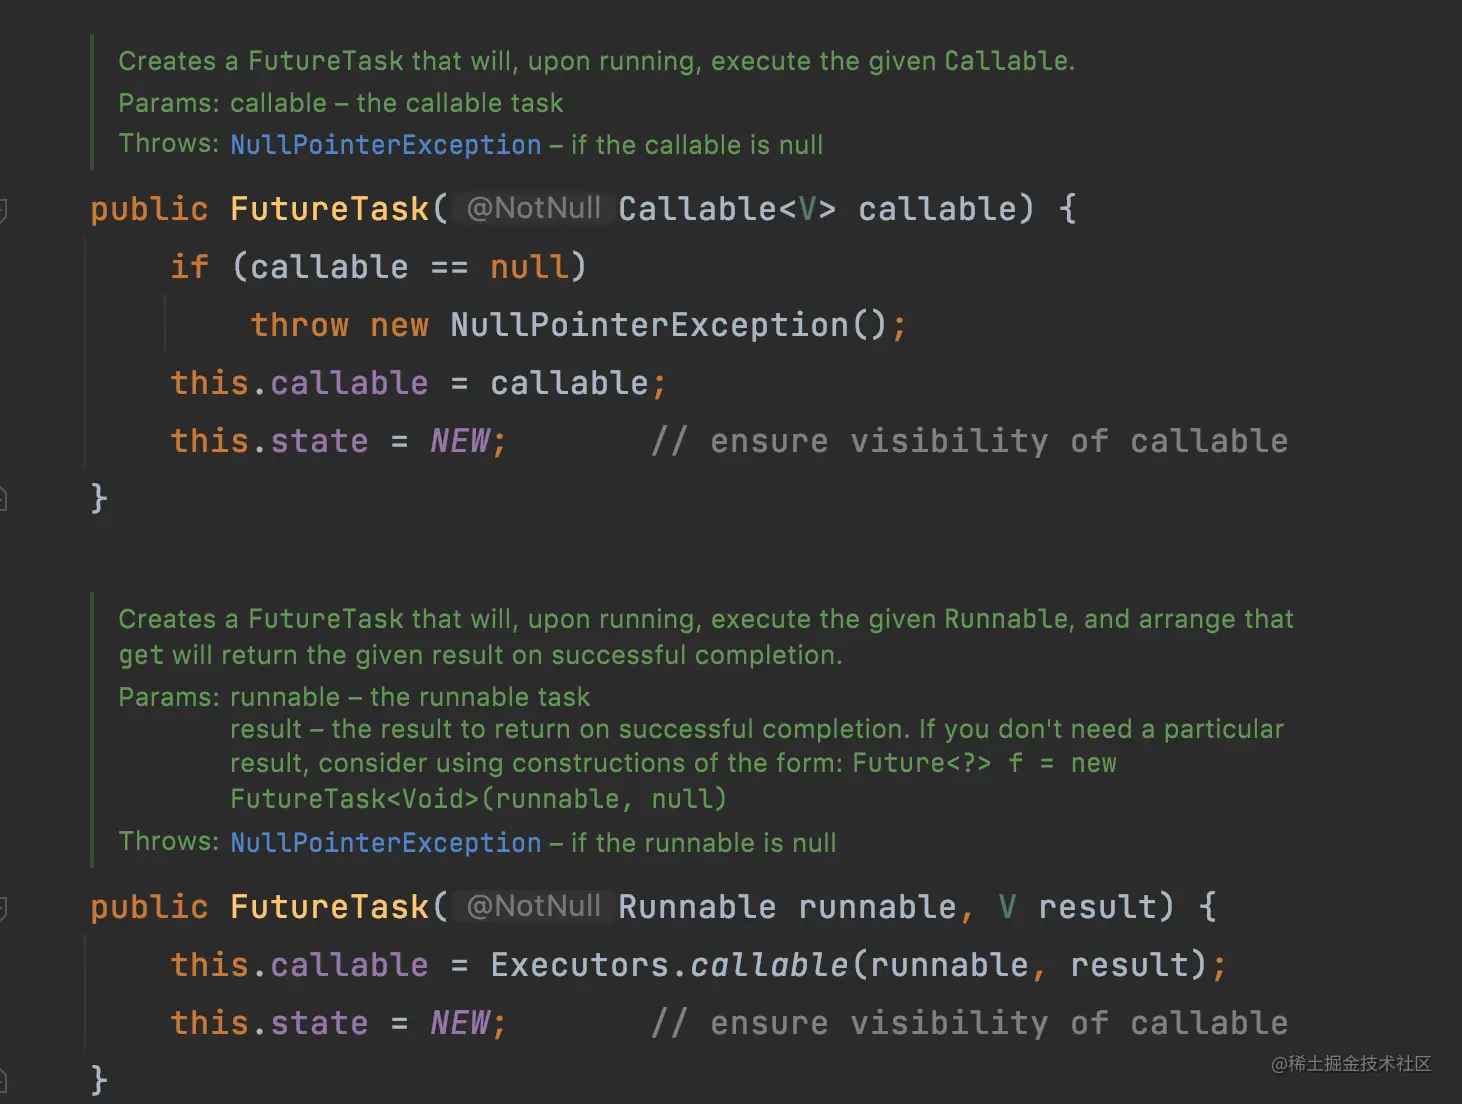Click NEW constant in second constructor

coord(460,1023)
